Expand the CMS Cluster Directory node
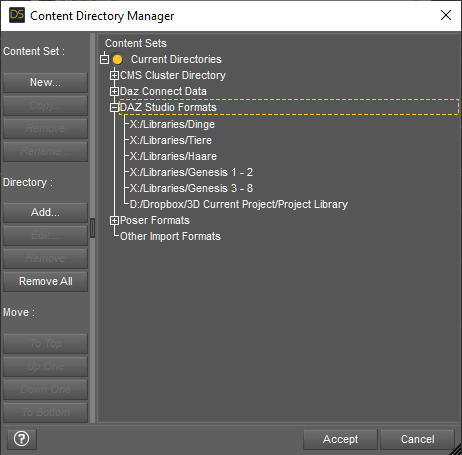Image resolution: width=462 pixels, height=455 pixels. (114, 75)
